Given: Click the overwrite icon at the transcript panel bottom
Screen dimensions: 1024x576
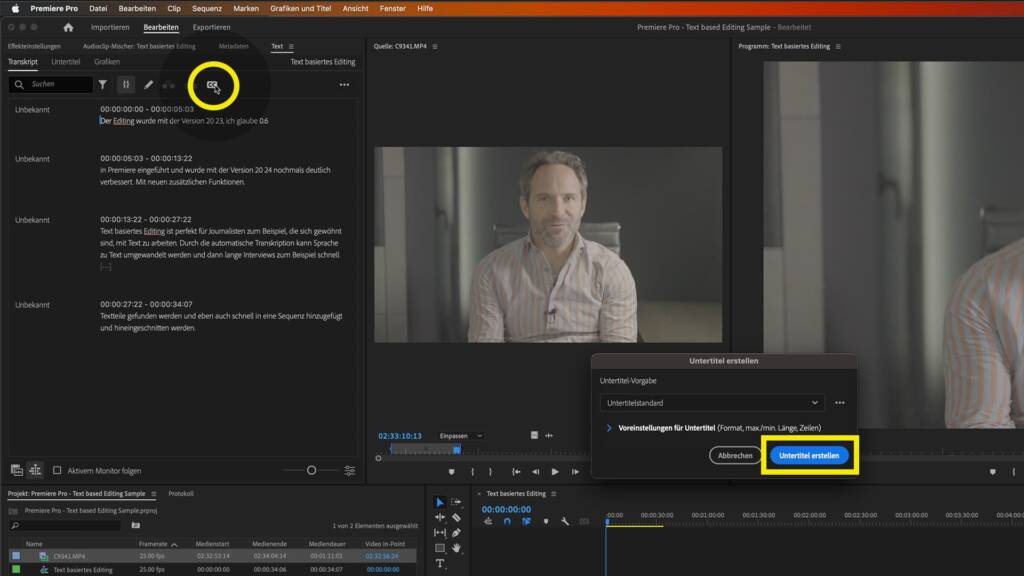Looking at the screenshot, I should 35,470.
